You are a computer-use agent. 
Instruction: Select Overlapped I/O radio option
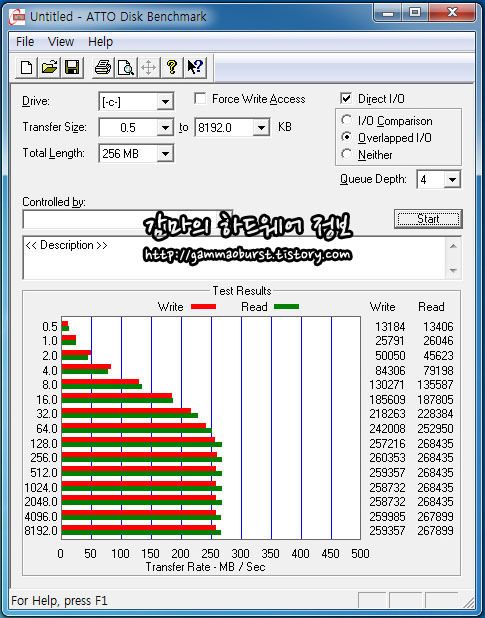(x=346, y=138)
